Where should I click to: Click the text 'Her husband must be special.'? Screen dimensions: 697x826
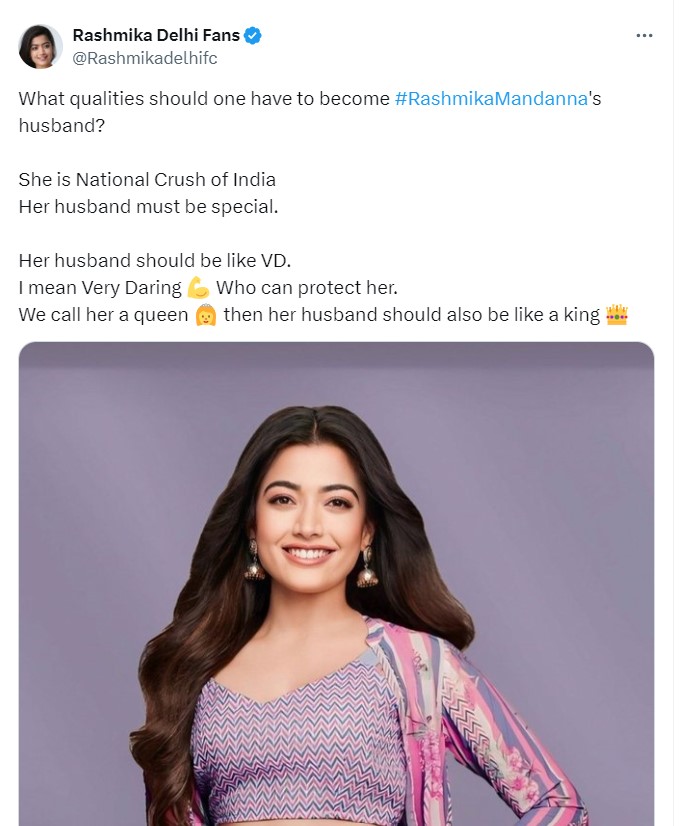tap(147, 207)
